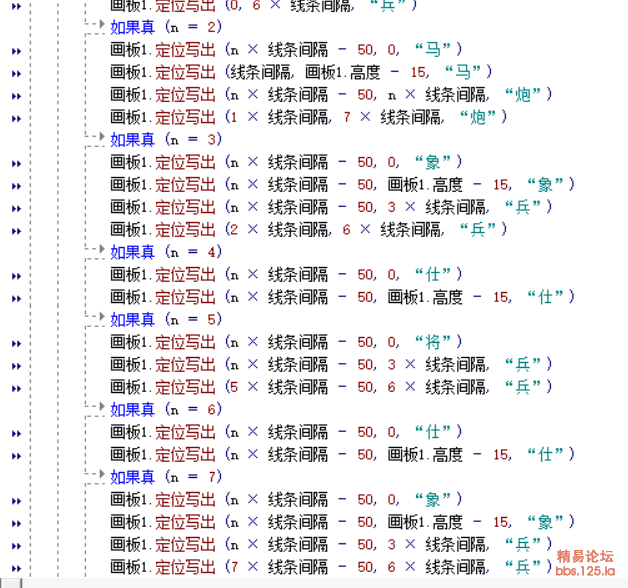Click gutter arrow beside 2 × 线条间隔 “兵” line
Screen dimensions: 628x588
click(x=16, y=231)
